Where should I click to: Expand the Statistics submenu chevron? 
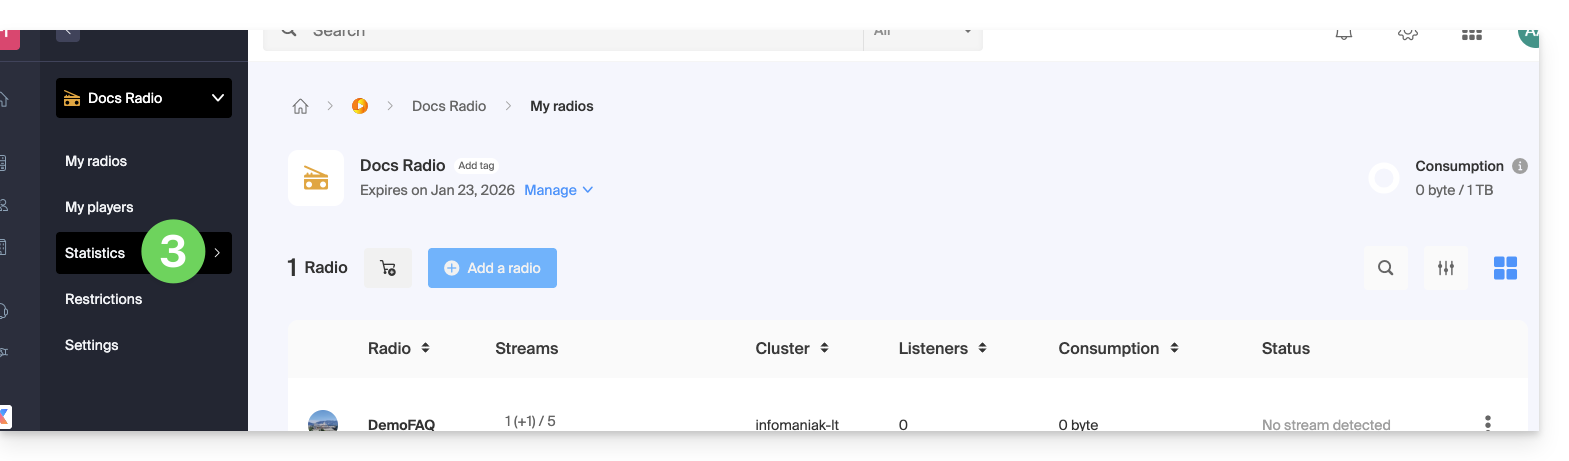tap(217, 253)
